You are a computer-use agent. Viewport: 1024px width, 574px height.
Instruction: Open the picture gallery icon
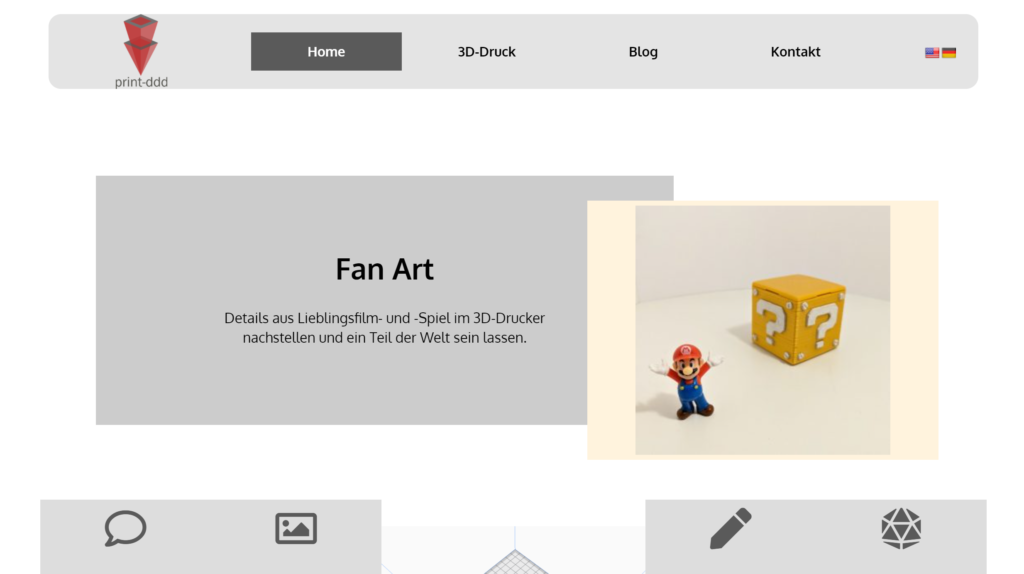(x=296, y=528)
